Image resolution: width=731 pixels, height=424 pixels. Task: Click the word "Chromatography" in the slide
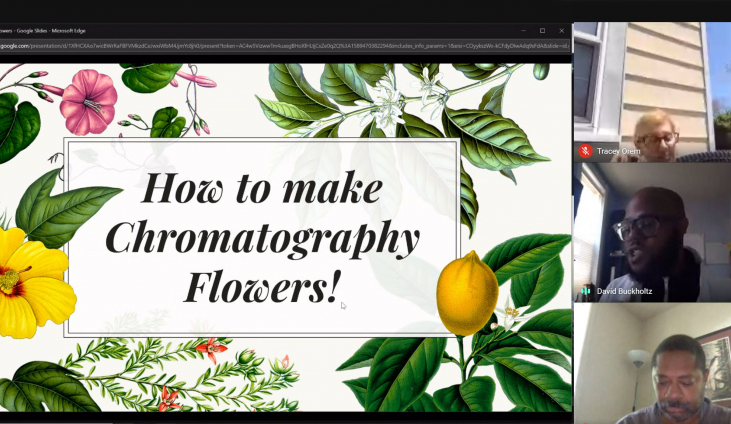[262, 238]
